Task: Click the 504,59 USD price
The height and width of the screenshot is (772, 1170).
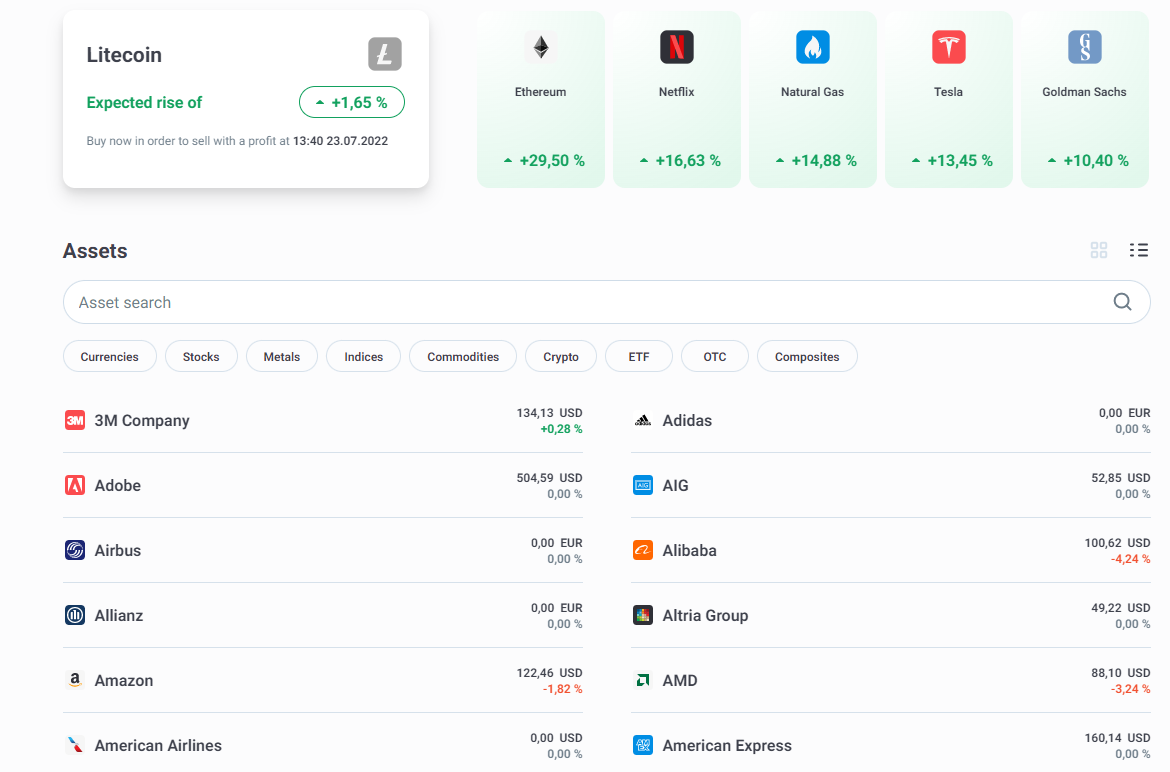Action: [x=549, y=477]
